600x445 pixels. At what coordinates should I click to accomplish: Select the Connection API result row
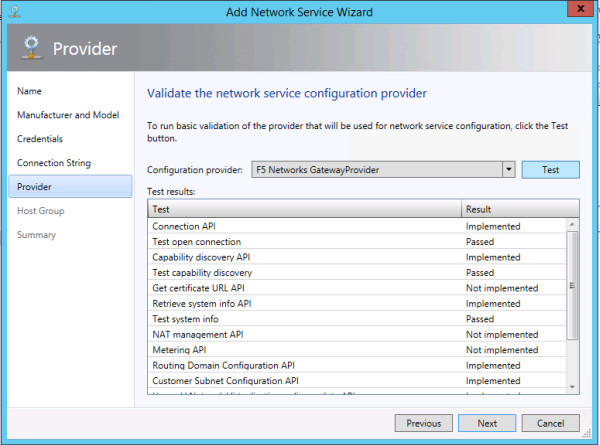(x=357, y=226)
